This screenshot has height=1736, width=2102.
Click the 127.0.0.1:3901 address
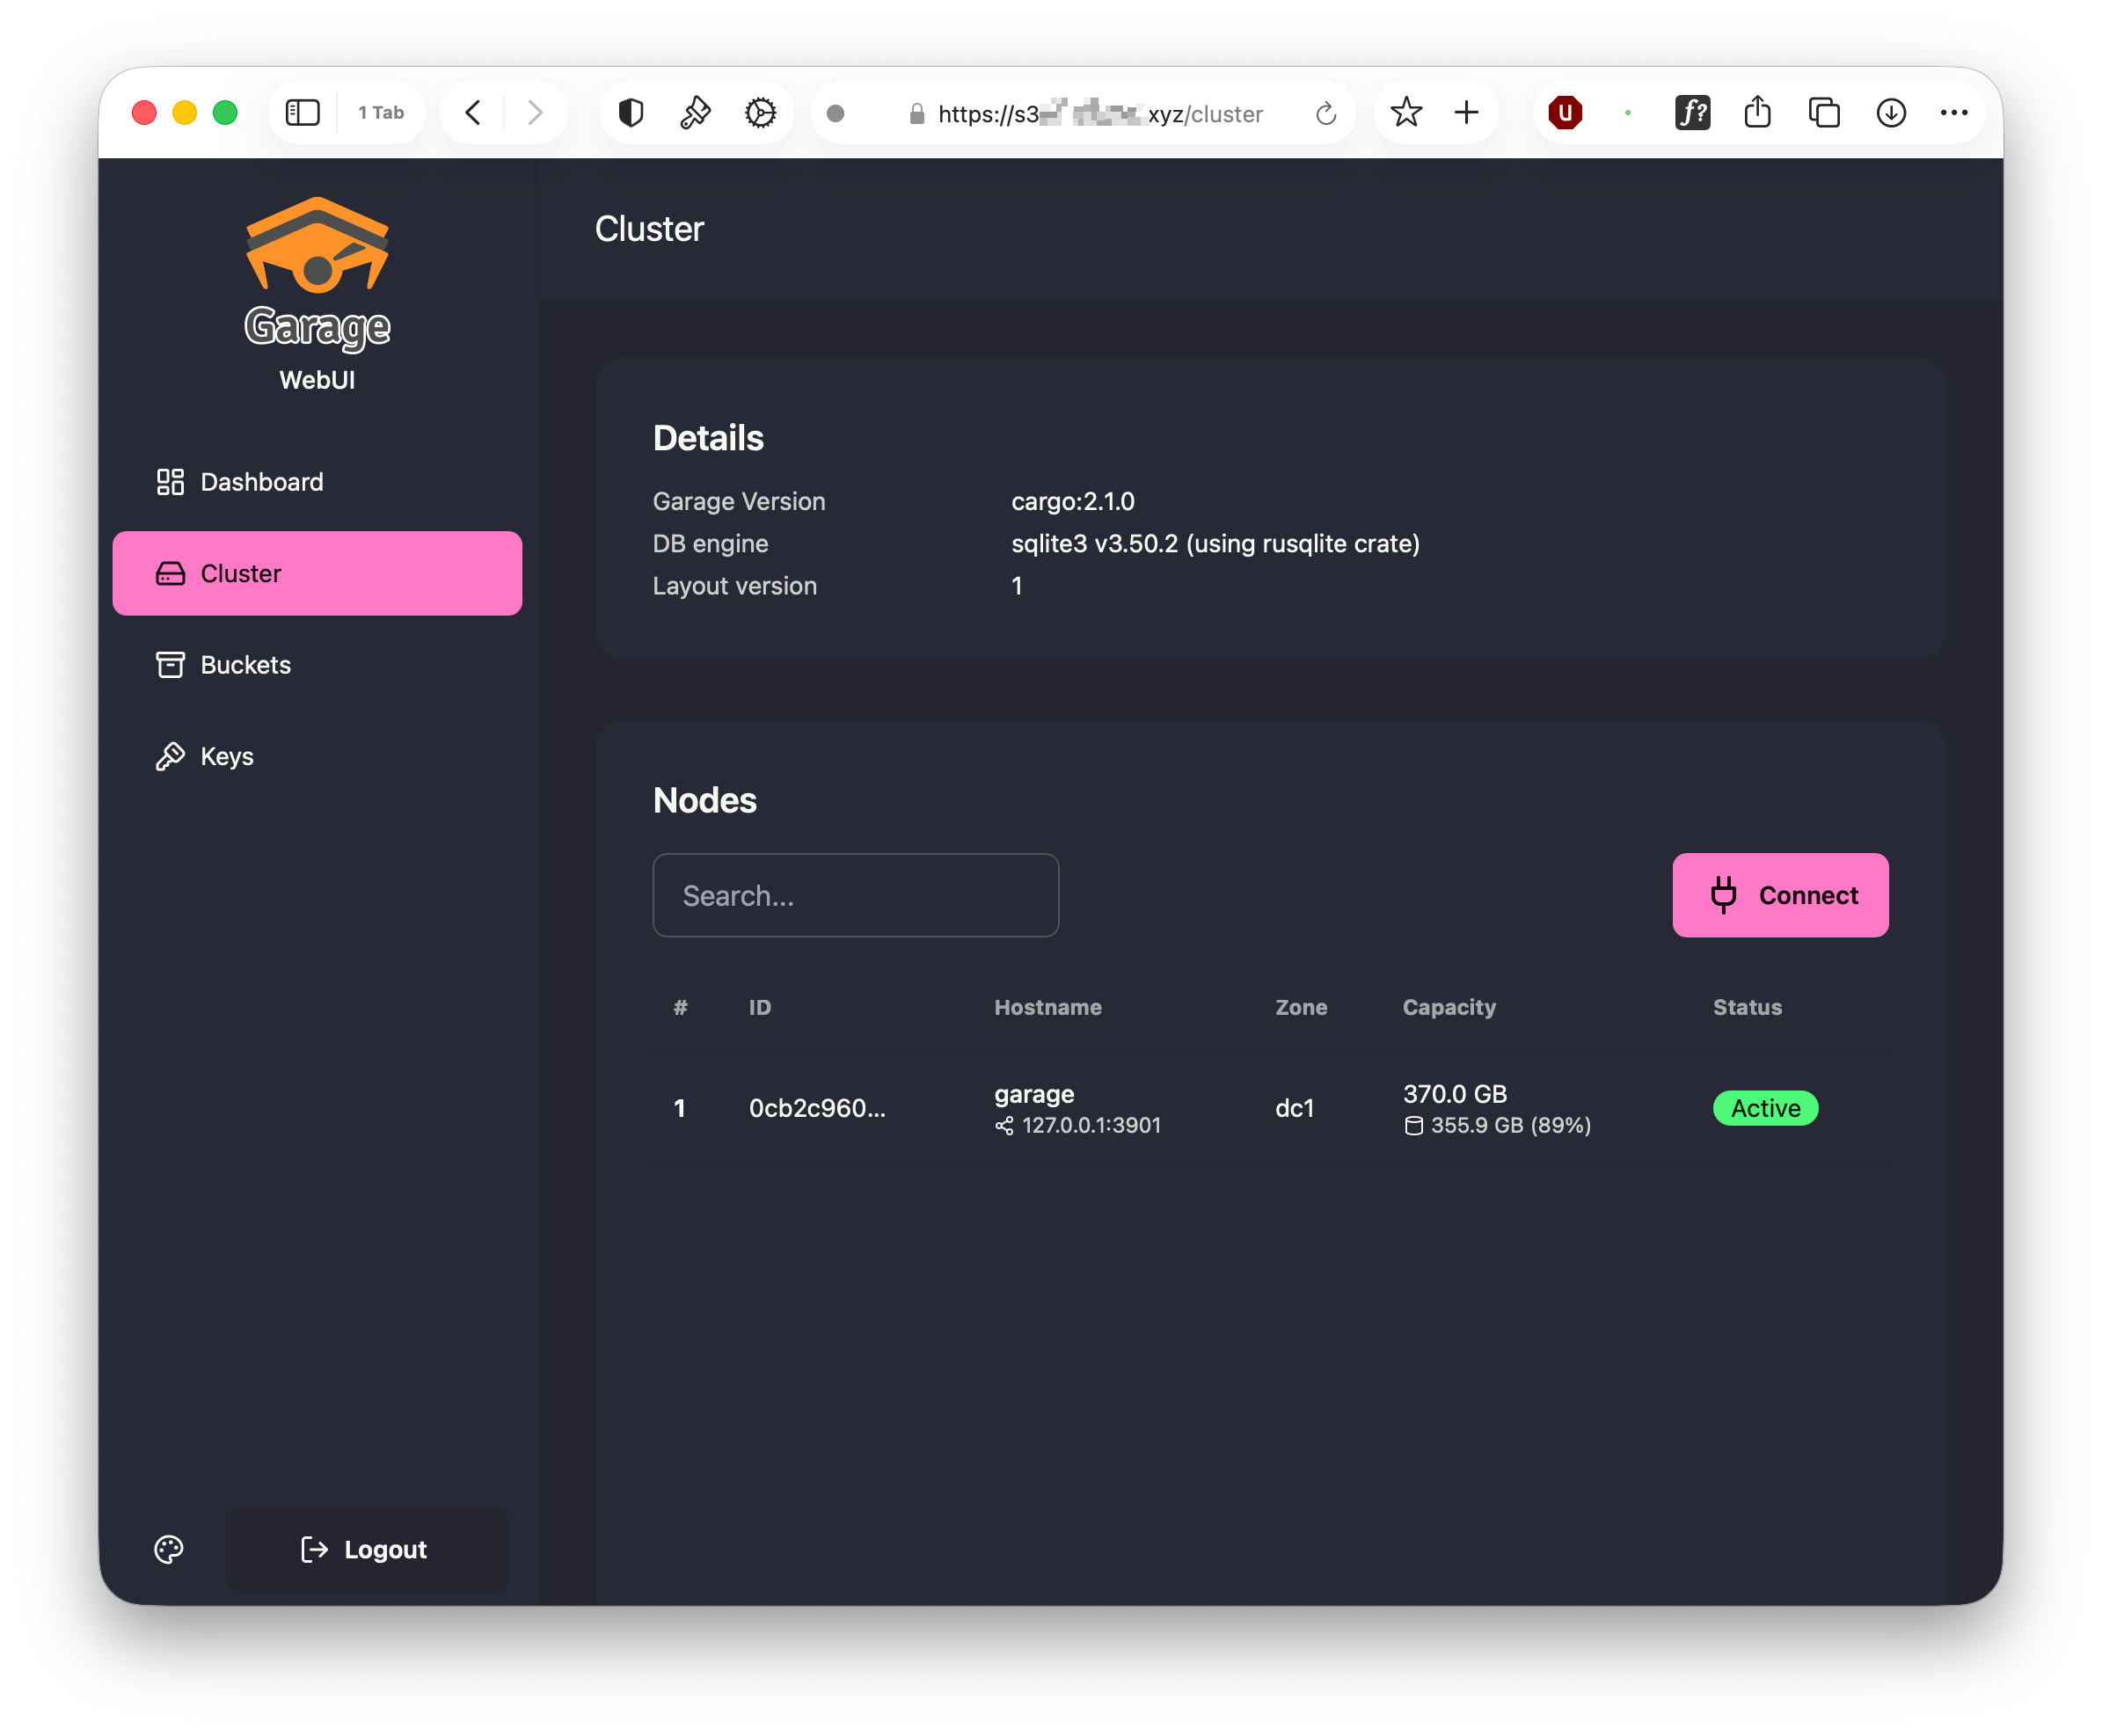(x=1091, y=1125)
